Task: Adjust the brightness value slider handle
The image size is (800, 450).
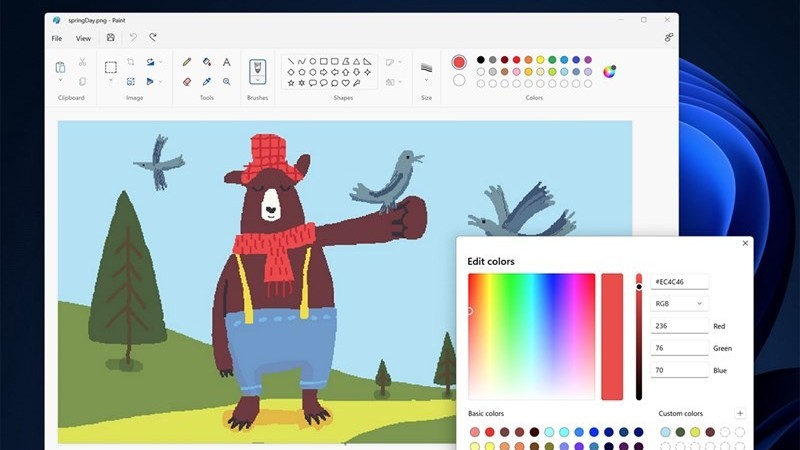Action: pyautogui.click(x=639, y=287)
